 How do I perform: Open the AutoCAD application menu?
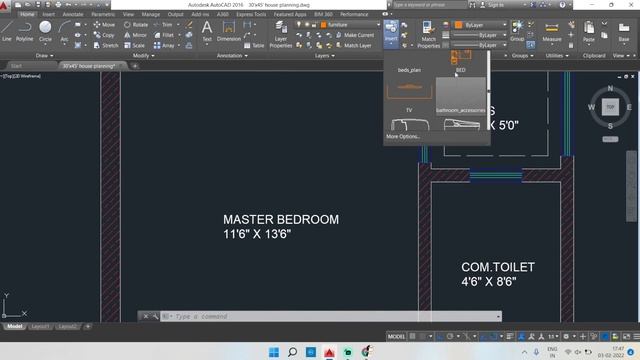[x=5, y=5]
